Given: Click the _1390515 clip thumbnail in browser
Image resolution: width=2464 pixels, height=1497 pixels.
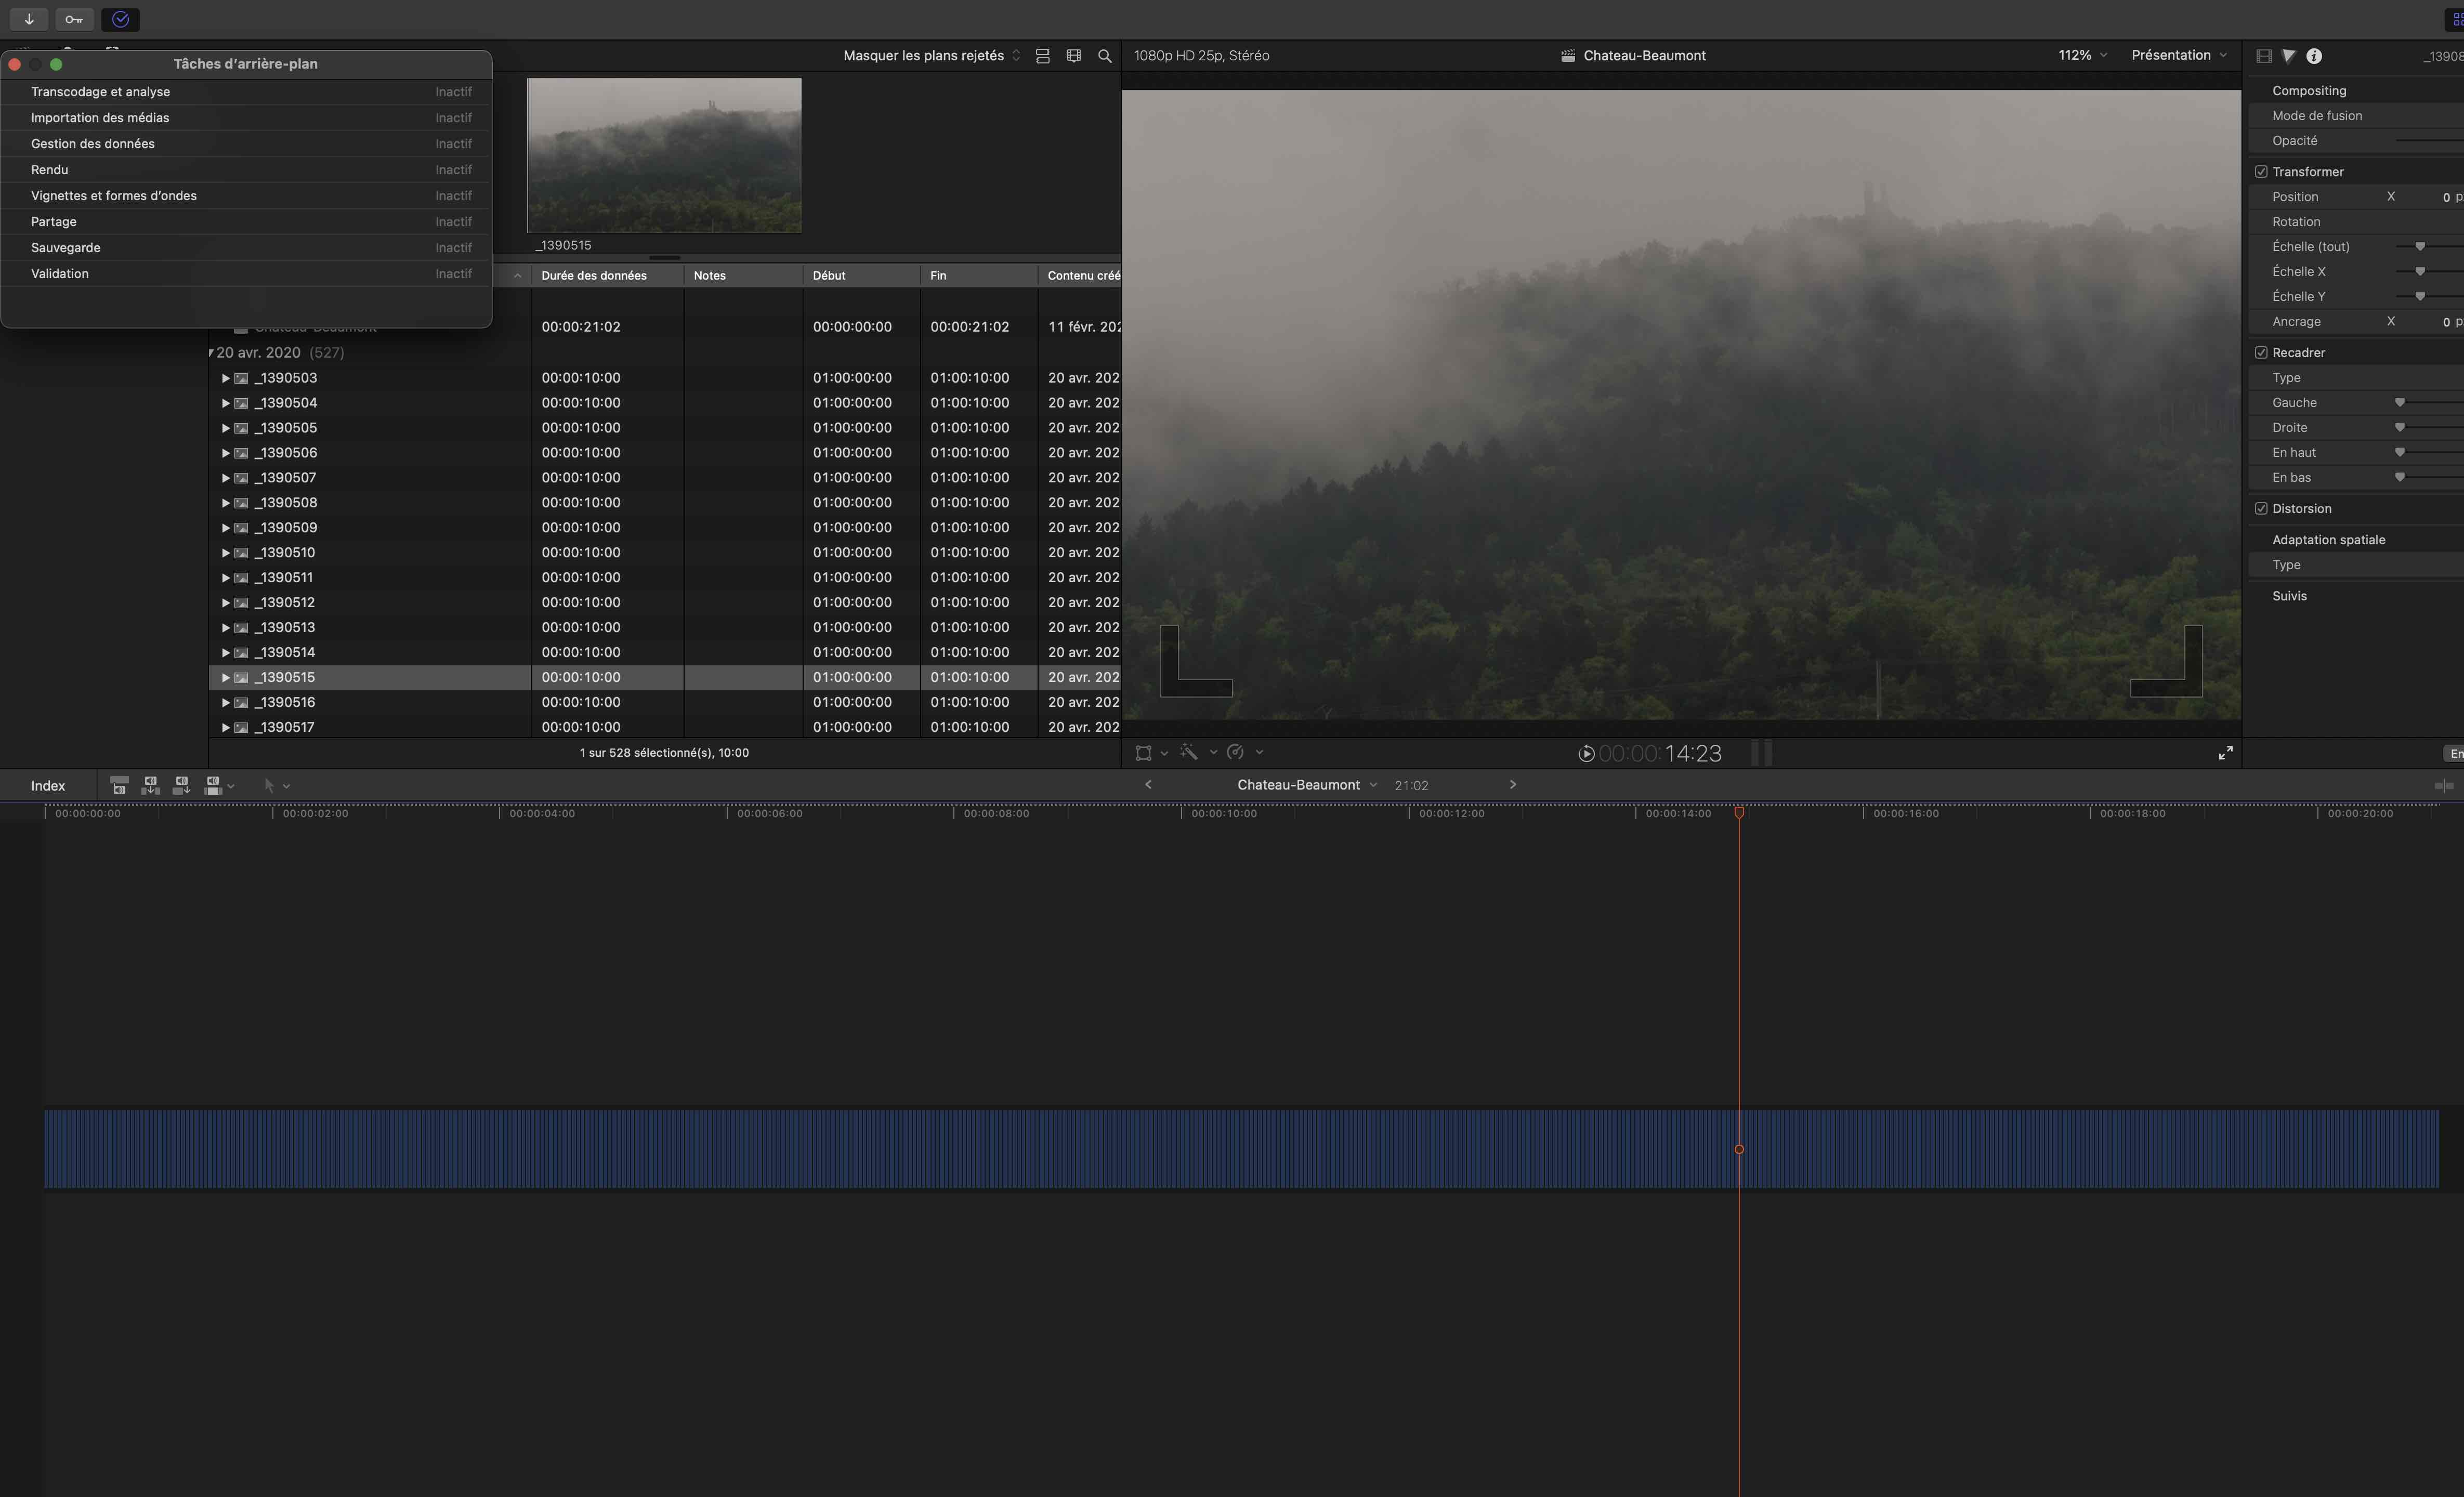Looking at the screenshot, I should (x=664, y=156).
